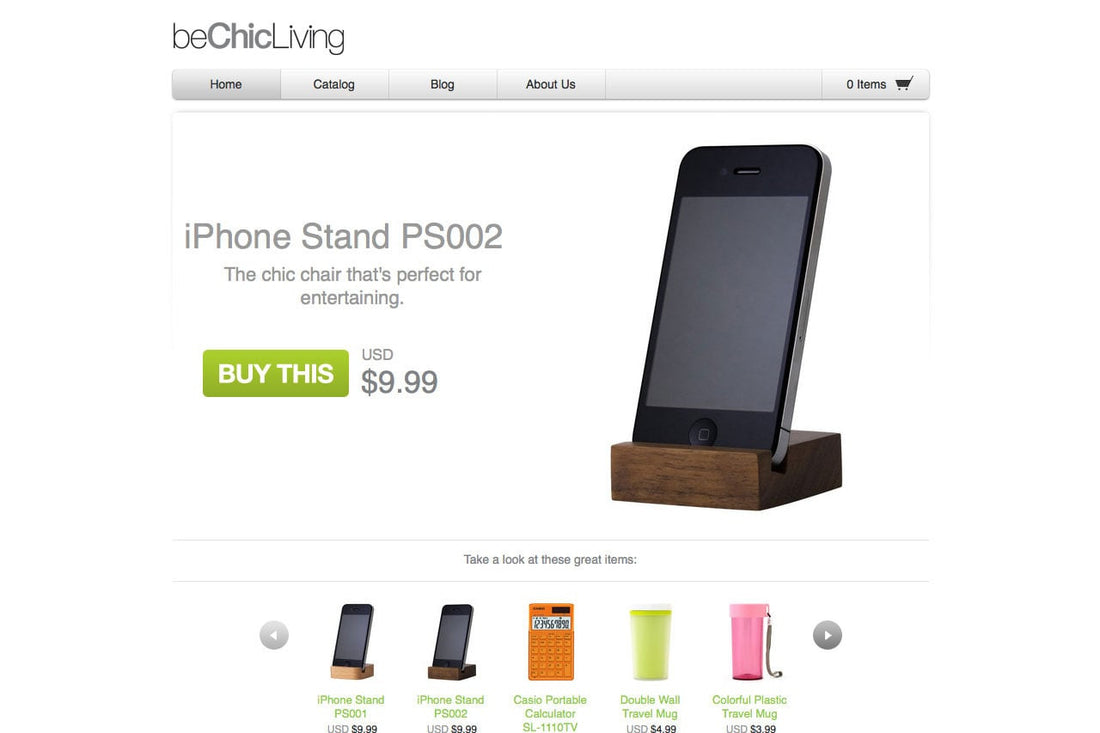Screen dimensions: 1100x733
Task: Open the beChicLiving logo
Action: tap(258, 37)
